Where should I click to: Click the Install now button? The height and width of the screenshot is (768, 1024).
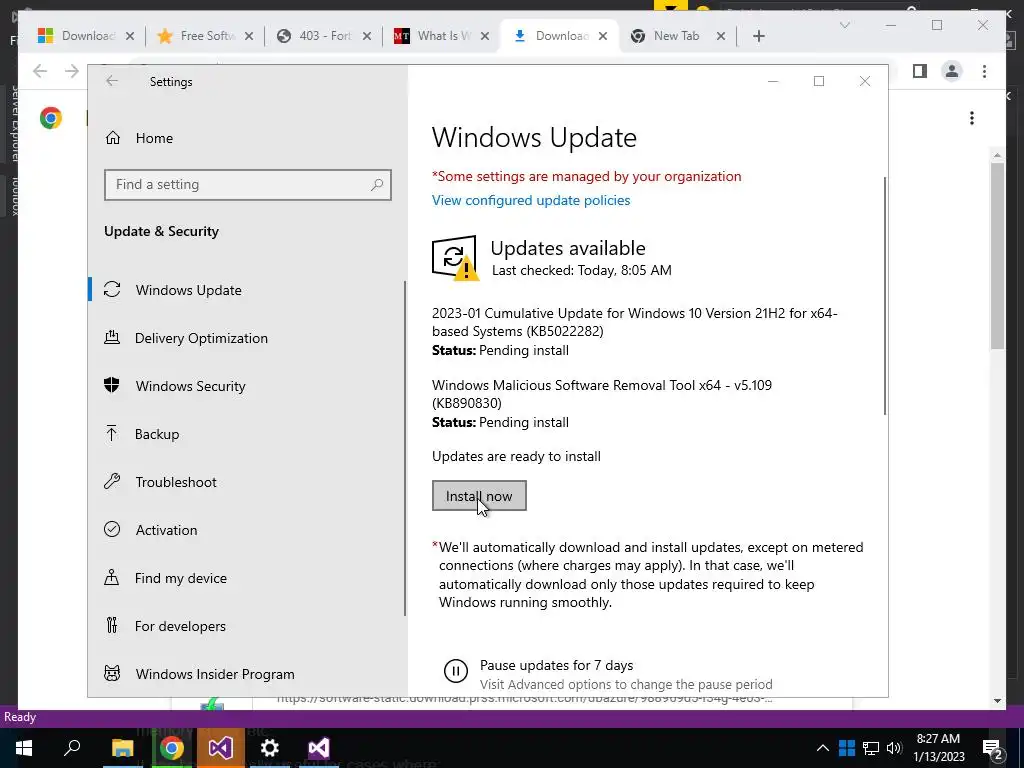tap(479, 496)
